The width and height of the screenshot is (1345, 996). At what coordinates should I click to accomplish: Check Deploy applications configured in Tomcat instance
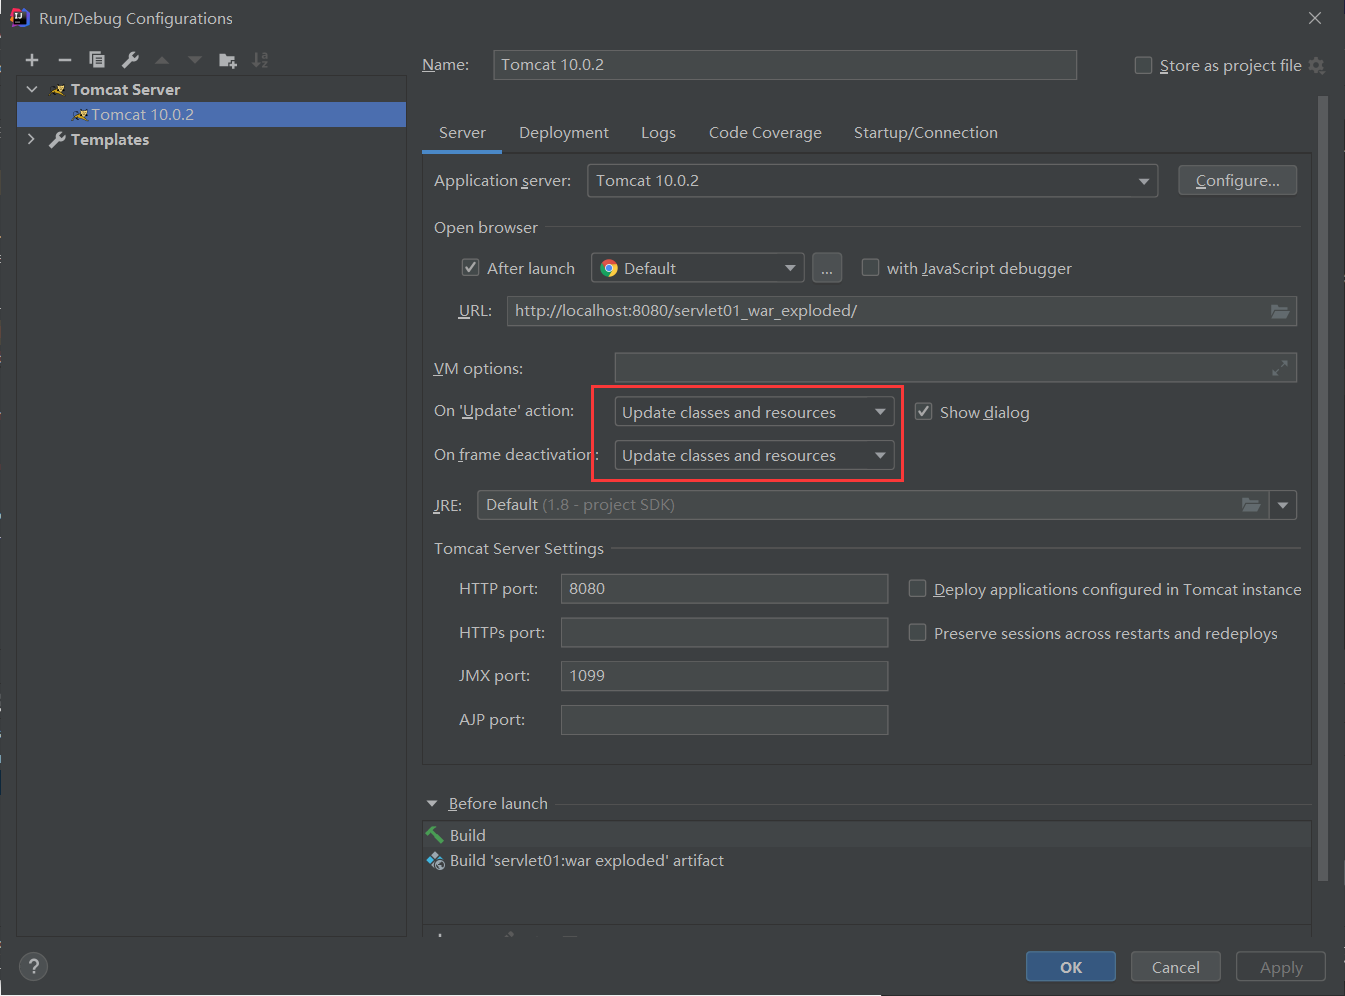point(917,588)
